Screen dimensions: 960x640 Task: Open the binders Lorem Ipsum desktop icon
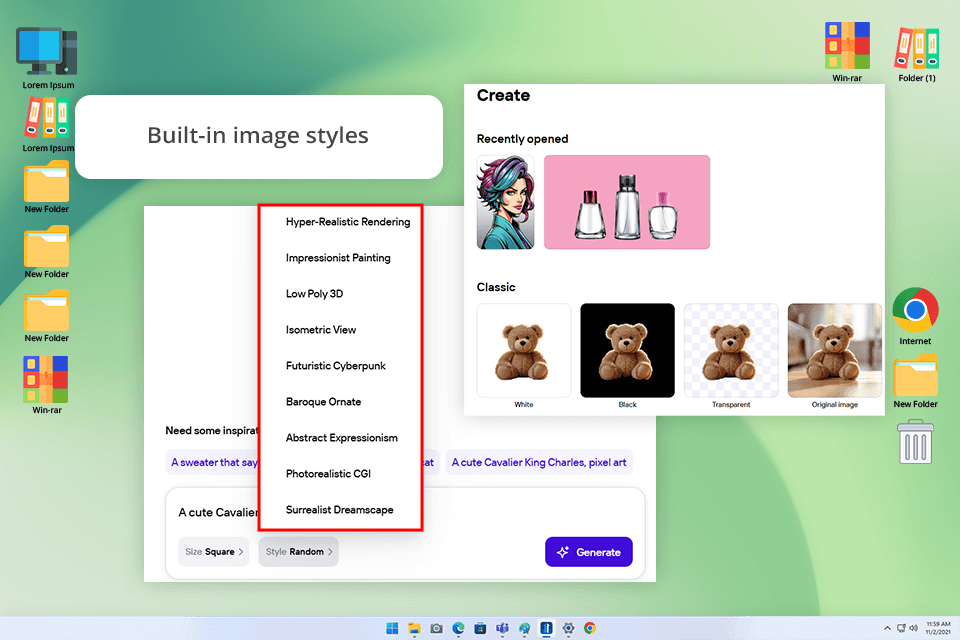[x=48, y=125]
